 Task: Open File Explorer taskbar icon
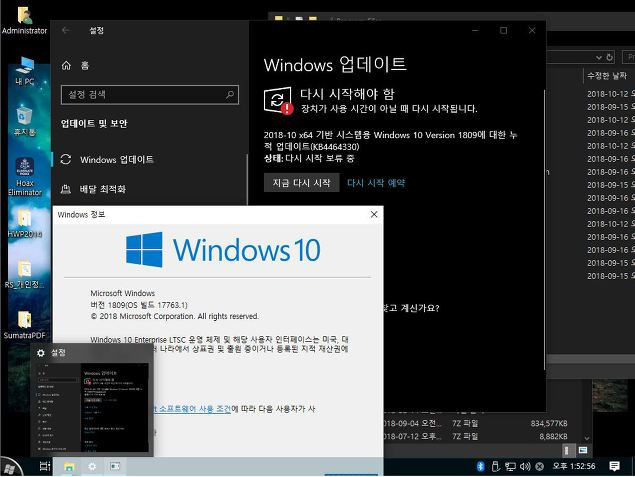[x=69, y=467]
